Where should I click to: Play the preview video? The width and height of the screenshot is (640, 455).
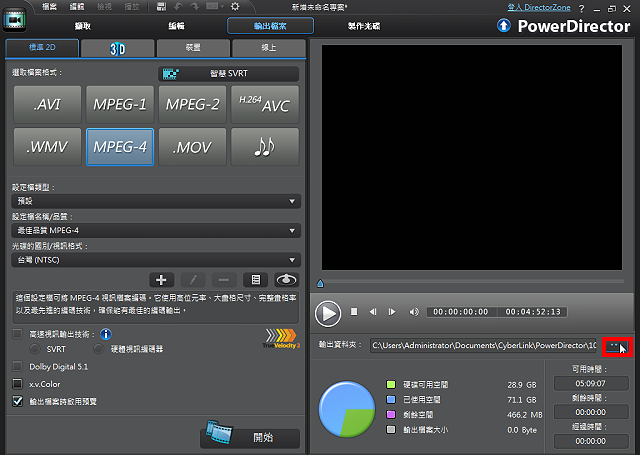(328, 313)
